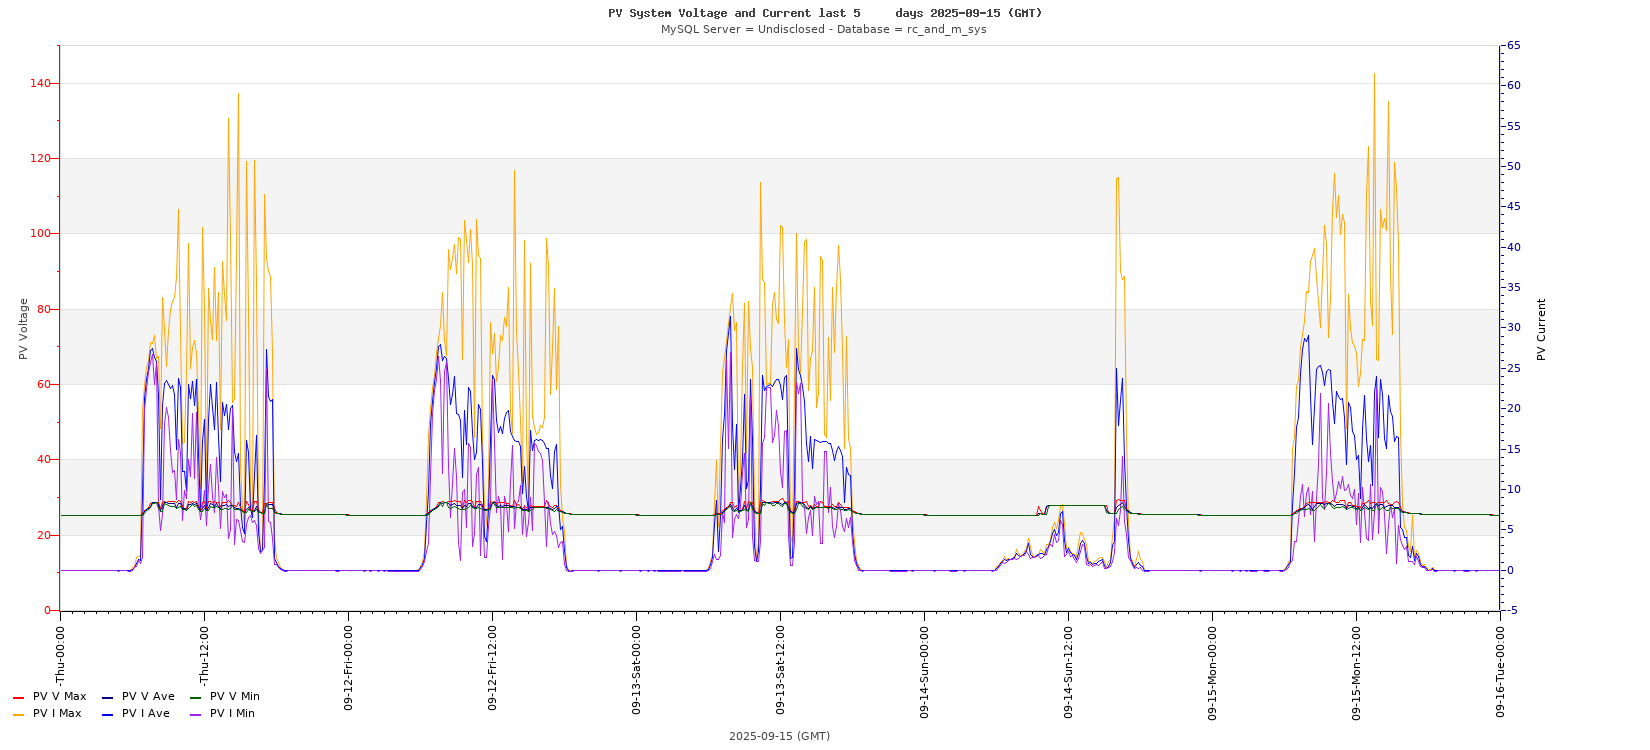Click the isolated Sunday midday orange spike
This screenshot has height=750, width=1650.
coord(1117,180)
